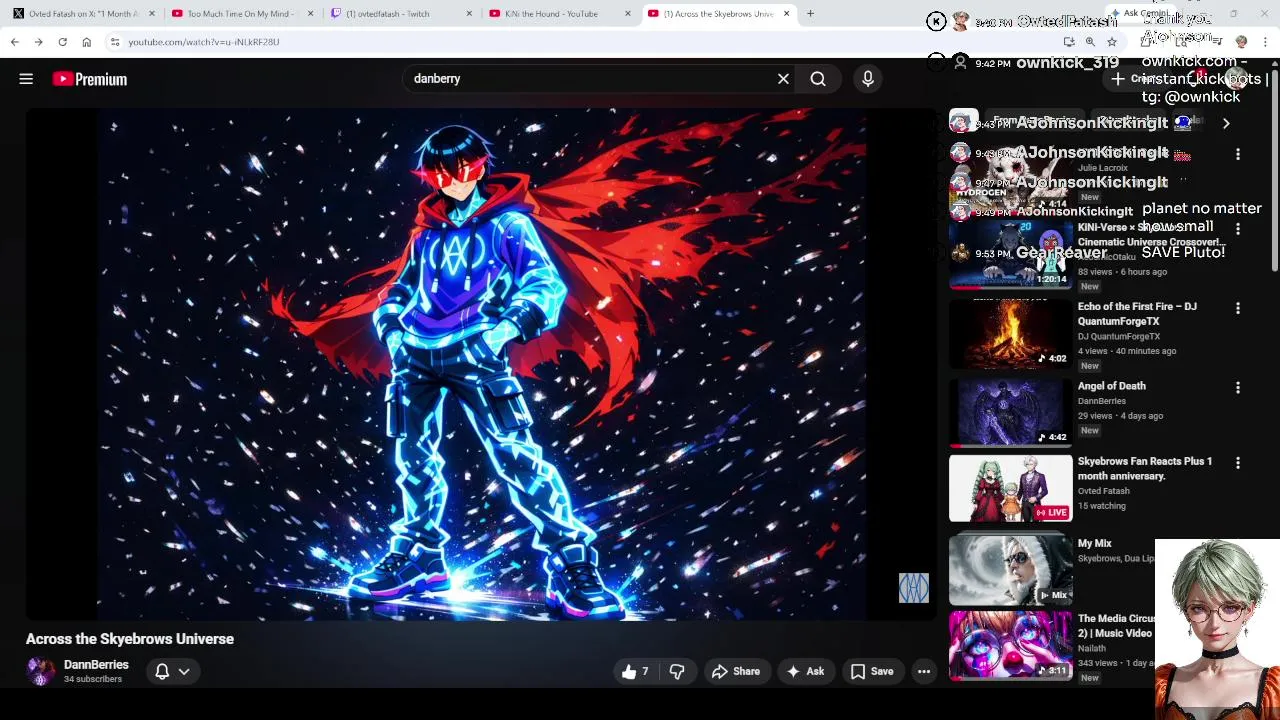Go forward with the browser forward arrow

38,42
